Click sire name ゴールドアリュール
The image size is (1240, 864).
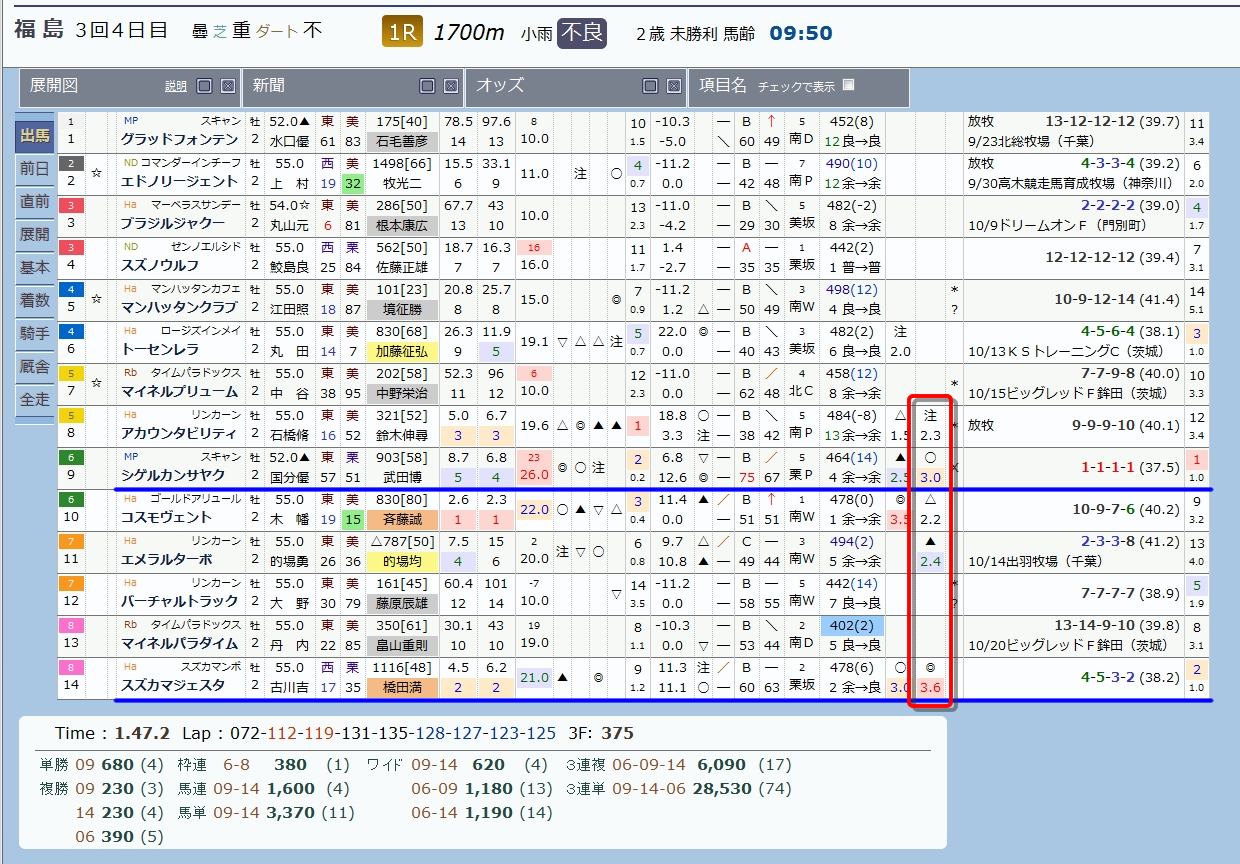tap(195, 498)
